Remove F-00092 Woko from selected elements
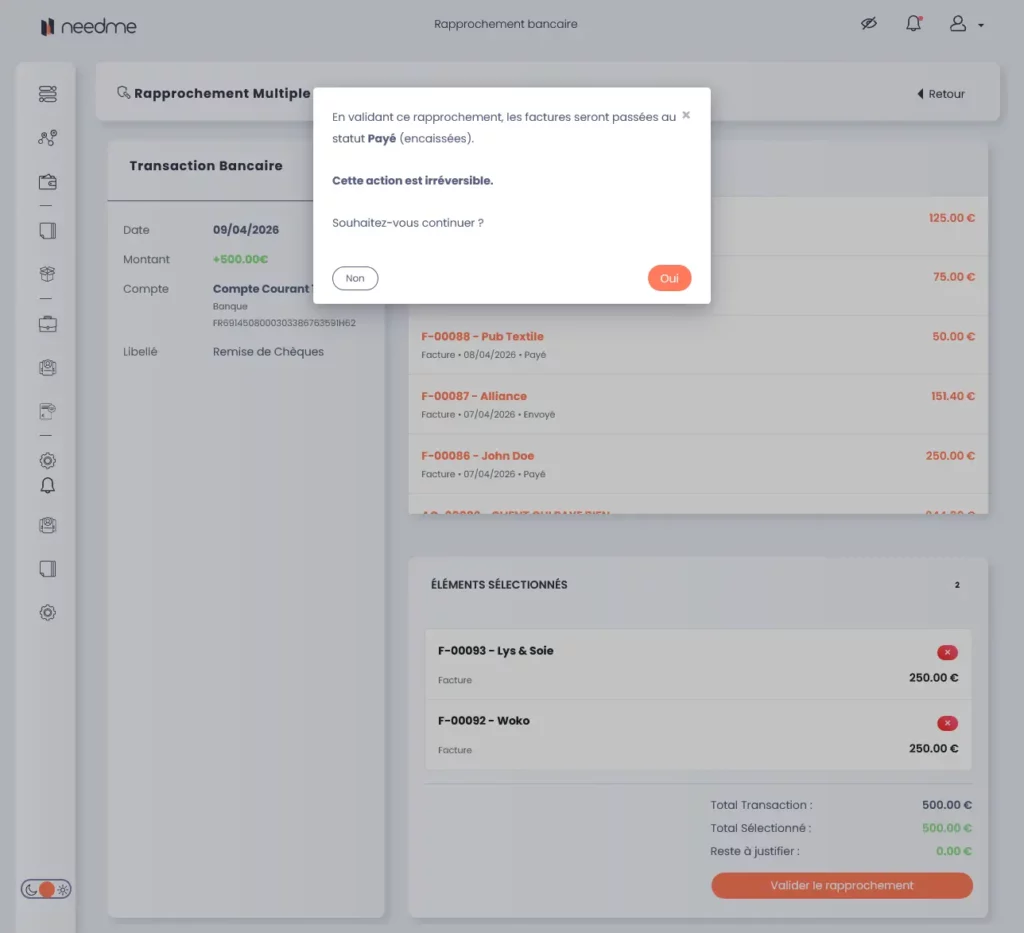1024x933 pixels. [x=946, y=723]
